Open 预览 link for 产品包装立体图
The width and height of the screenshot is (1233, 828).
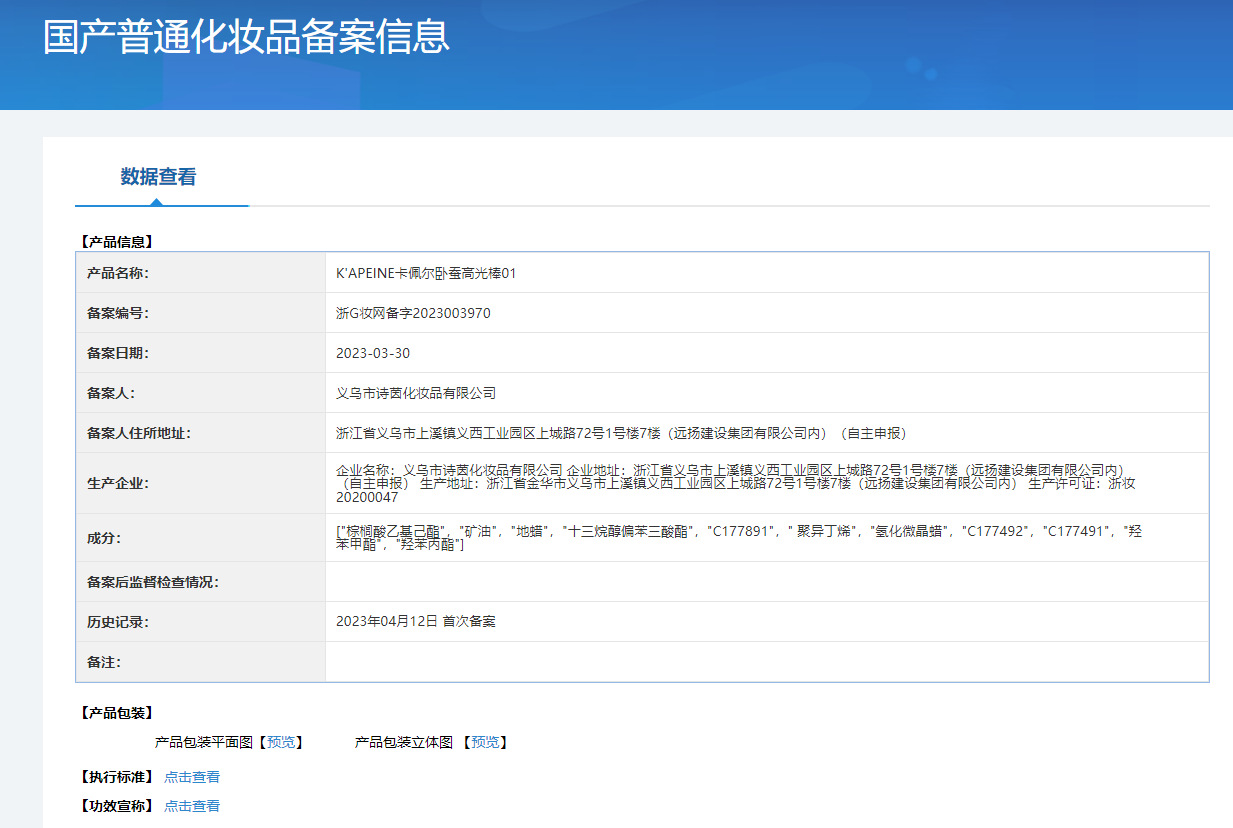[485, 742]
